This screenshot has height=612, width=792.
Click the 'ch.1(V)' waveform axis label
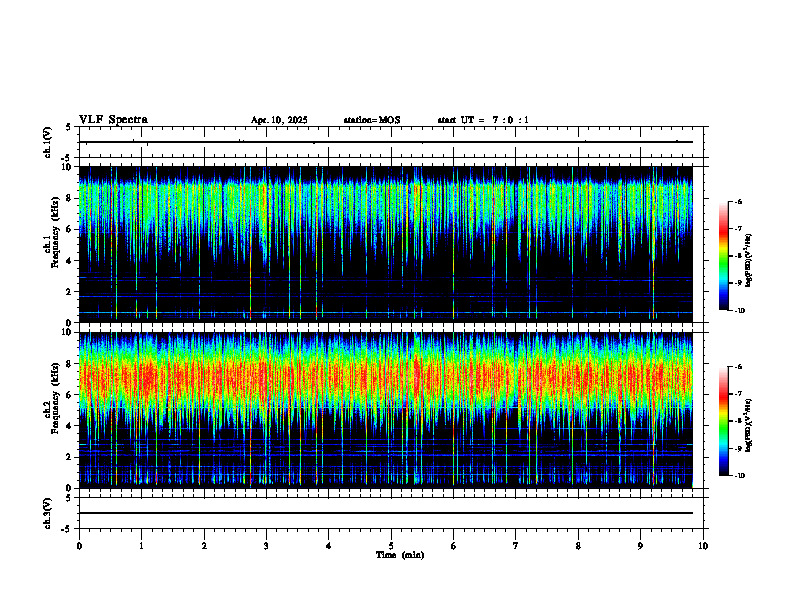tap(48, 142)
